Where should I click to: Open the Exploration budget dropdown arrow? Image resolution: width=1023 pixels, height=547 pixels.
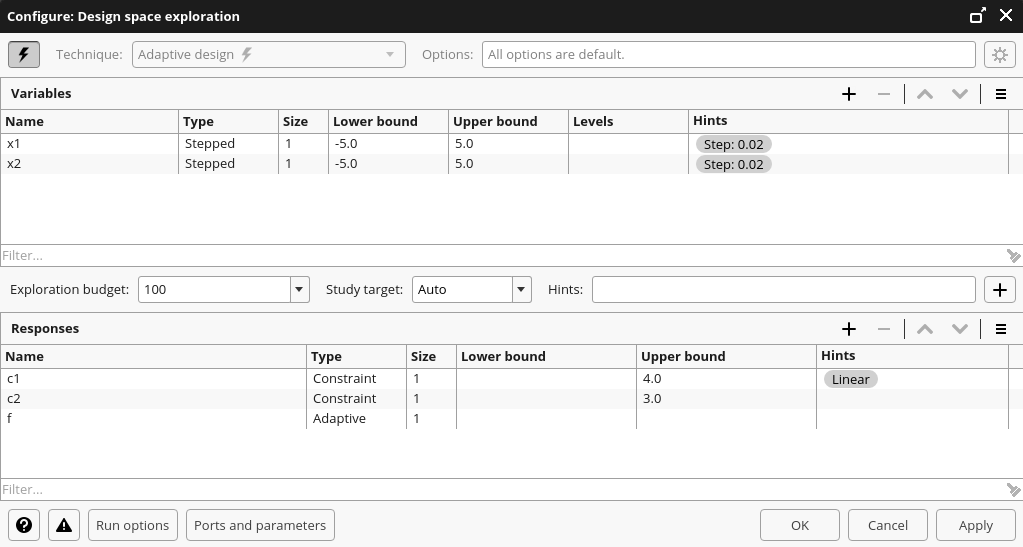pos(299,289)
